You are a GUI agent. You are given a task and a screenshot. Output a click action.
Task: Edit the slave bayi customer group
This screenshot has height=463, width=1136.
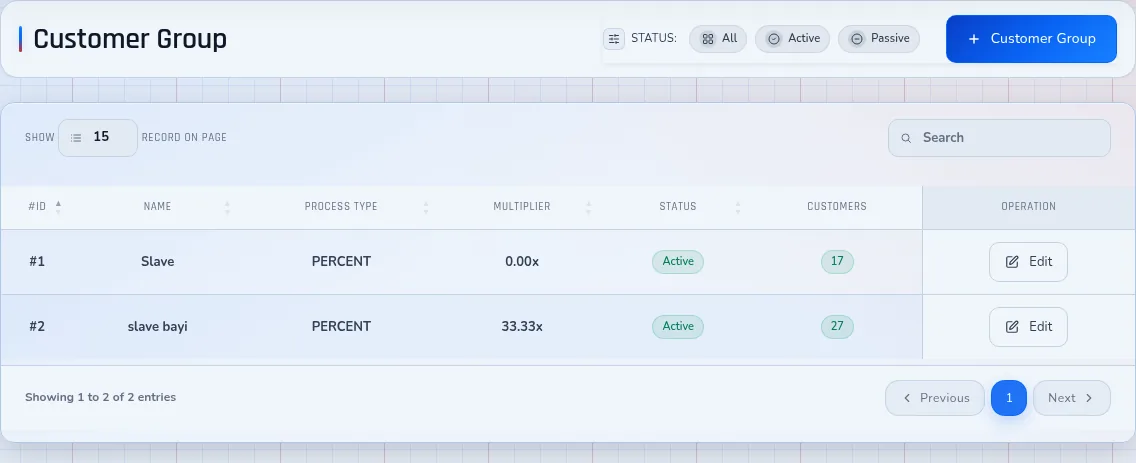pos(1028,327)
